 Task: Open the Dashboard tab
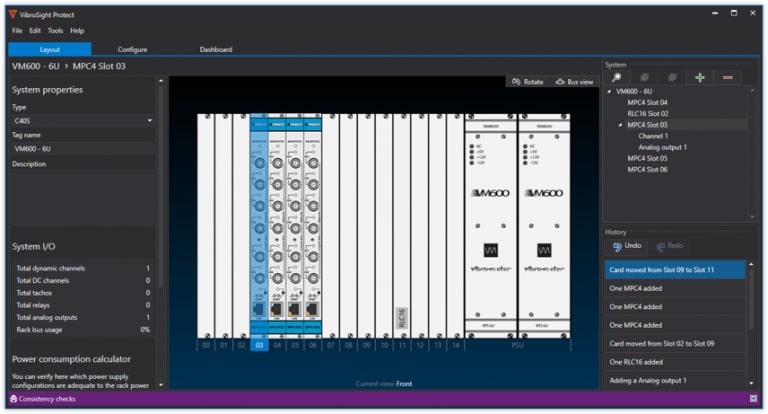coord(215,49)
